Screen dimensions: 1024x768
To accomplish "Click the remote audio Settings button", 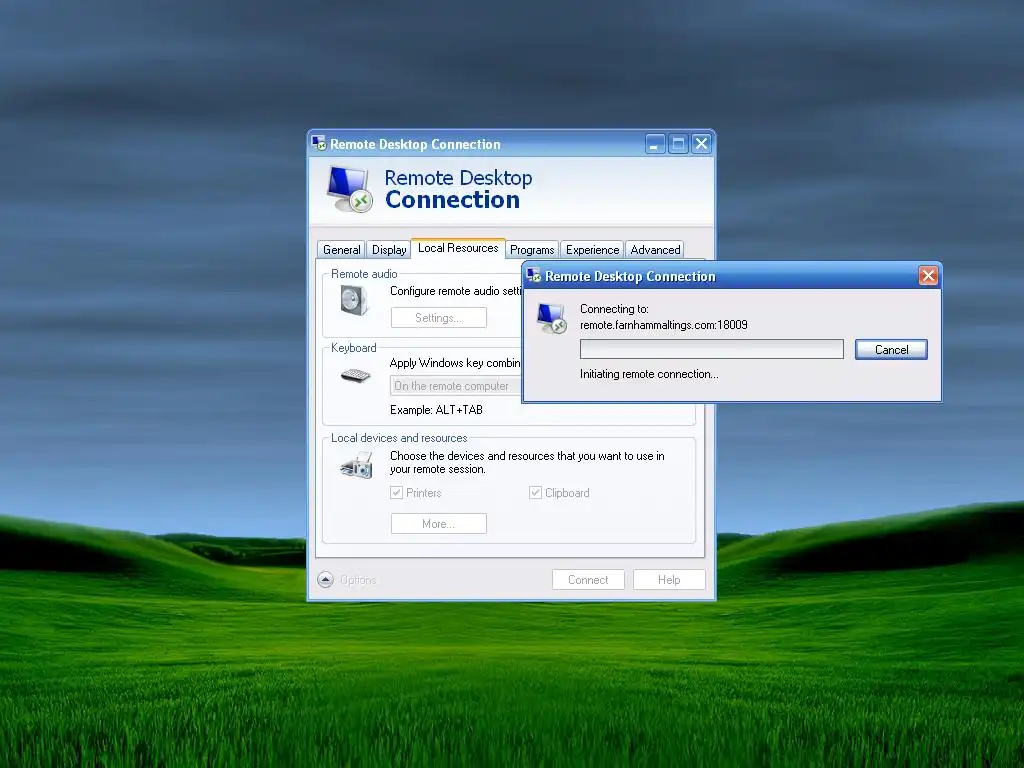I will tap(439, 317).
